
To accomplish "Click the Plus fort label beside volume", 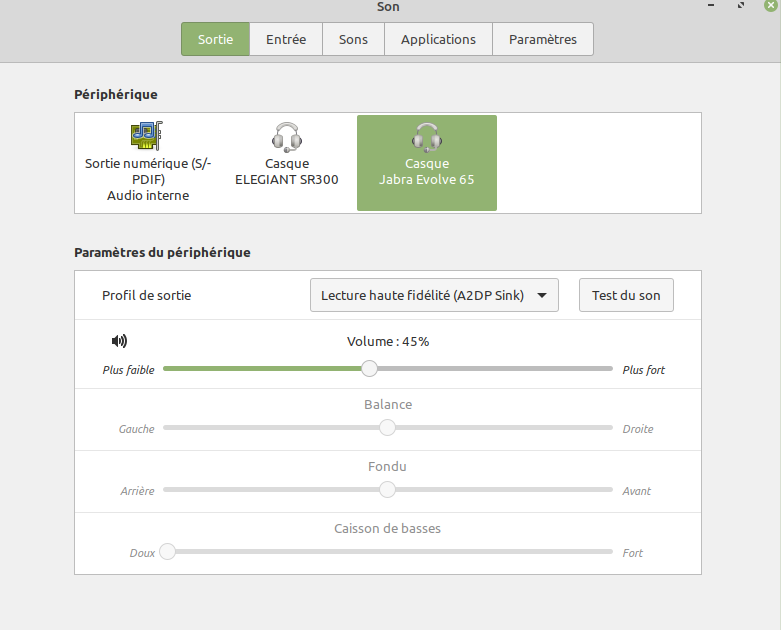I will coord(643,370).
